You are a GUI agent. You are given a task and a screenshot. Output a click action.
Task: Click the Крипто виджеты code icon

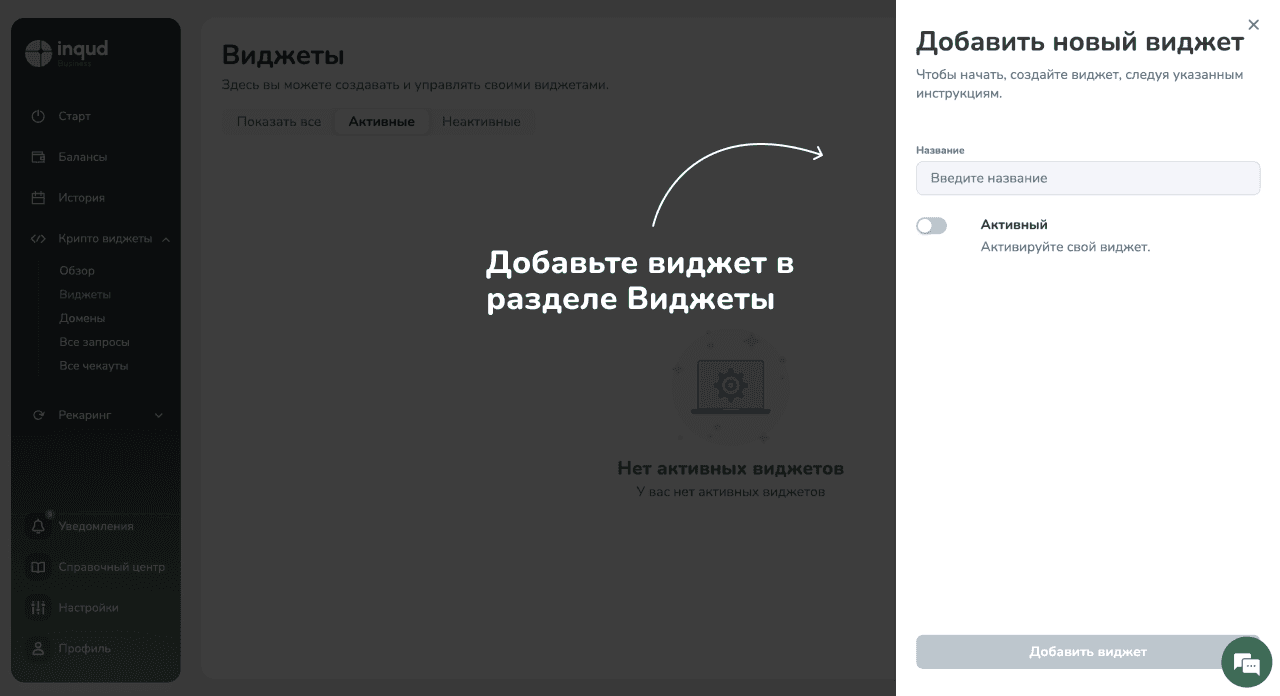[38, 239]
